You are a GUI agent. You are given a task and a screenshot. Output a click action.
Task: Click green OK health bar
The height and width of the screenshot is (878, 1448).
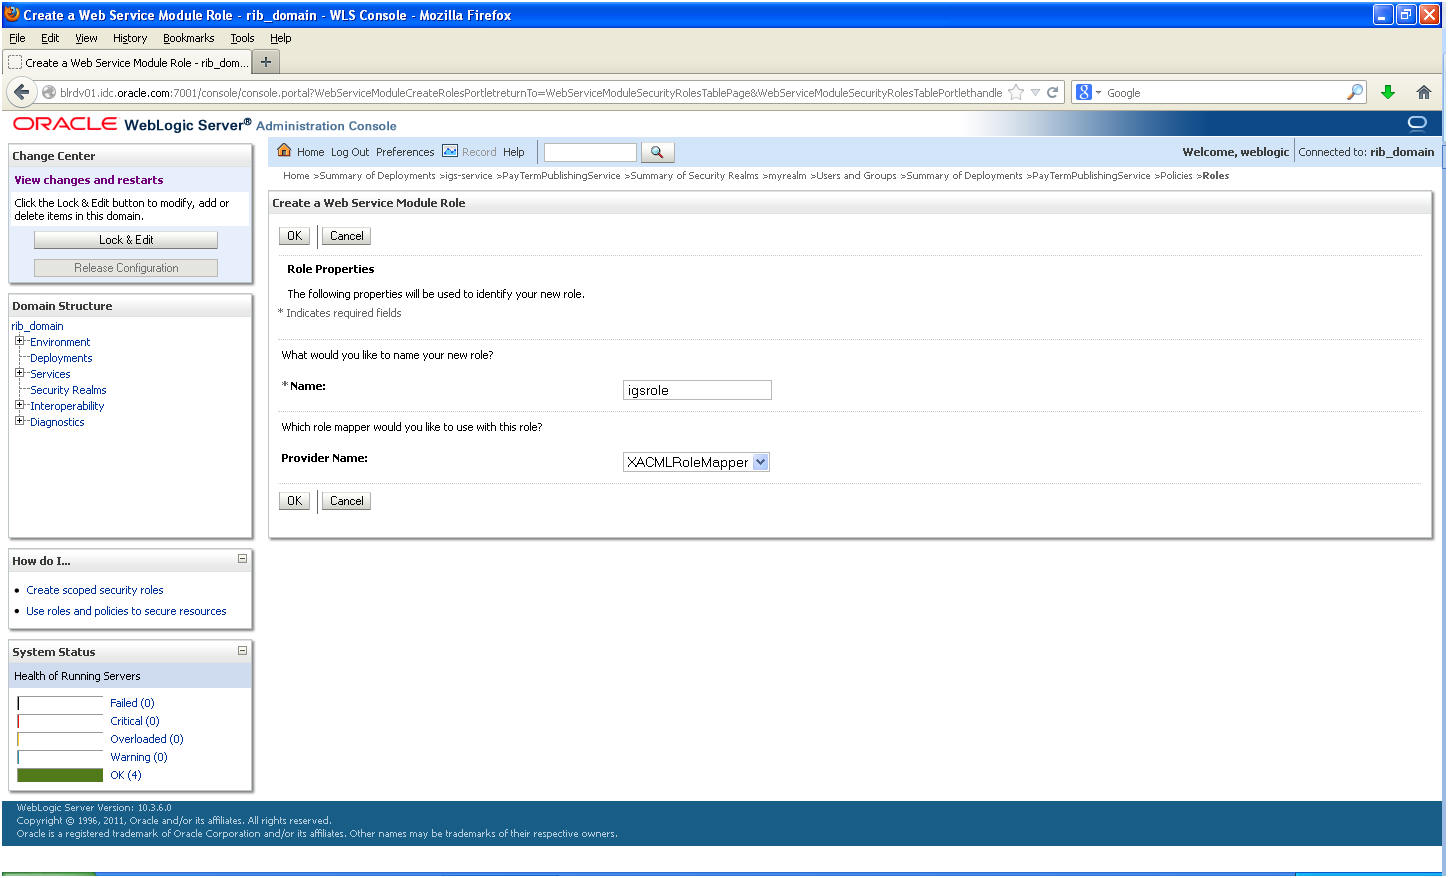(x=60, y=775)
